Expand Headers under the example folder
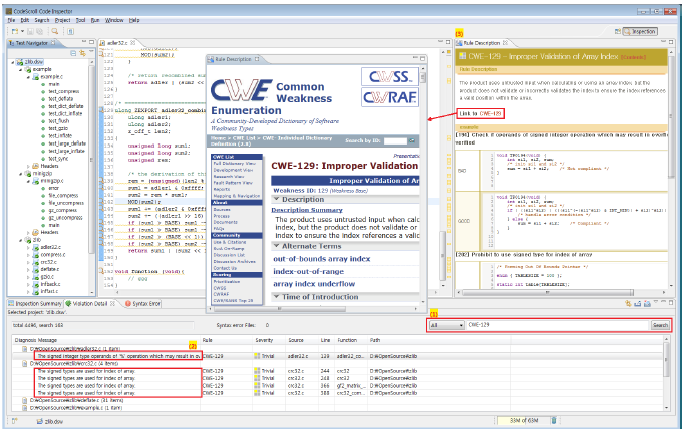The height and width of the screenshot is (429, 683). pyautogui.click(x=28, y=166)
